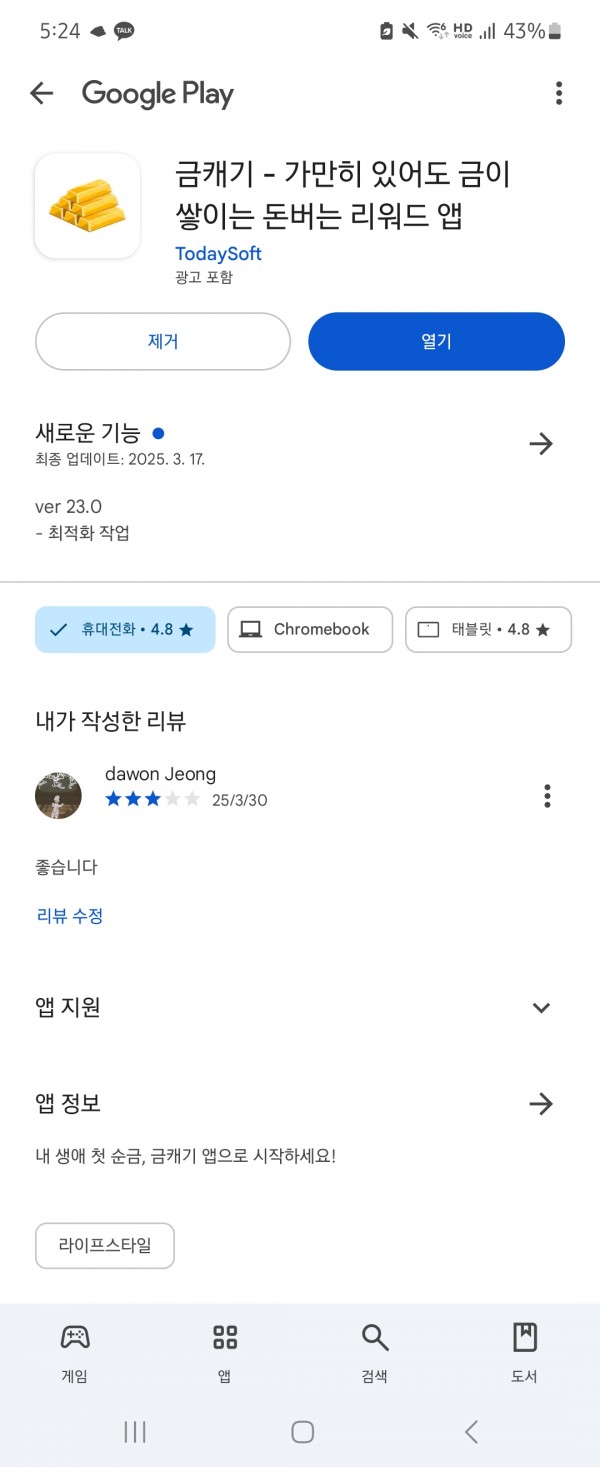Select the 태블릿 4.8 rating chip
This screenshot has width=600, height=1467.
pyautogui.click(x=488, y=629)
